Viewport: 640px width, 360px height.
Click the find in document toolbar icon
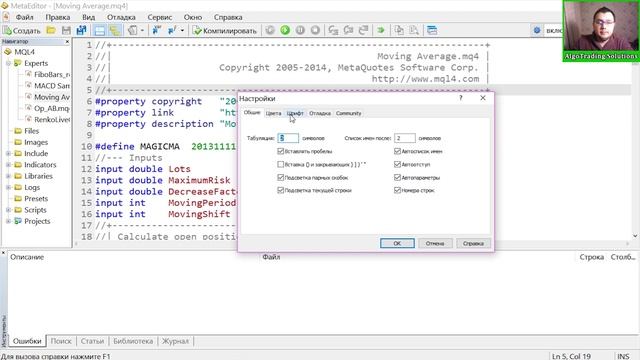(x=414, y=30)
